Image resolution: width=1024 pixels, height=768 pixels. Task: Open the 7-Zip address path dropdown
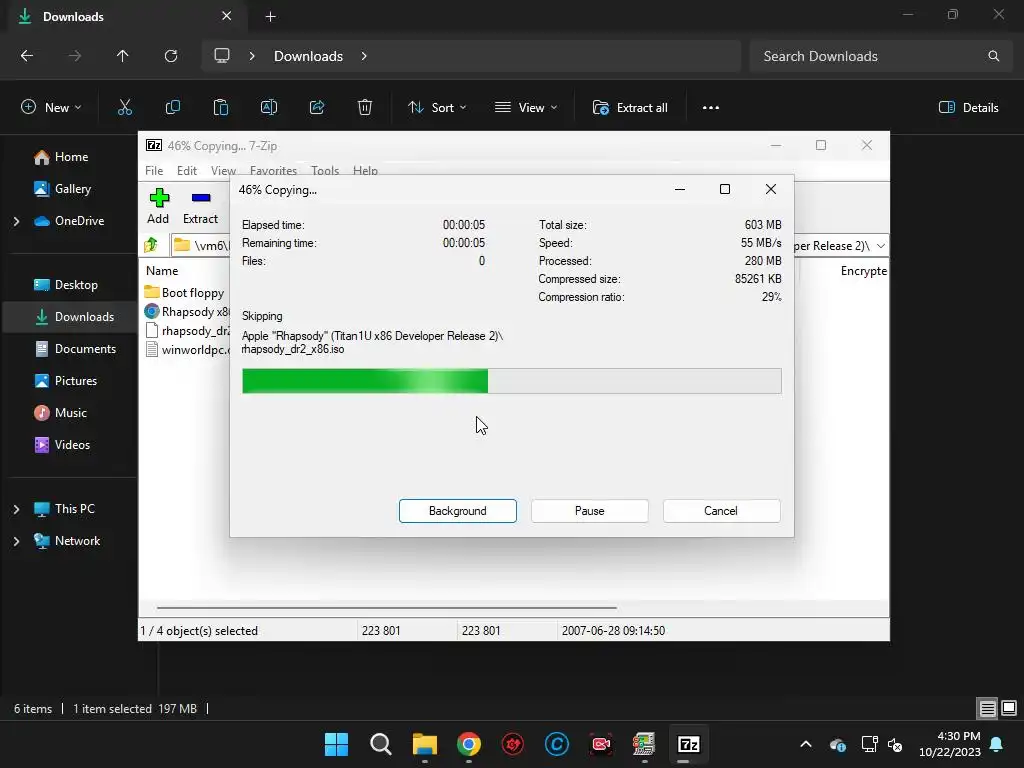880,246
